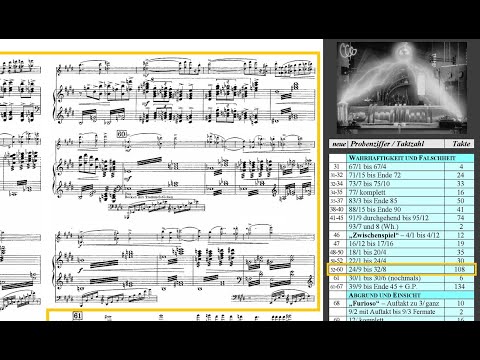480x360 pixels.
Task: Click rehearsal mark 61 in the score
Action: click(77, 315)
